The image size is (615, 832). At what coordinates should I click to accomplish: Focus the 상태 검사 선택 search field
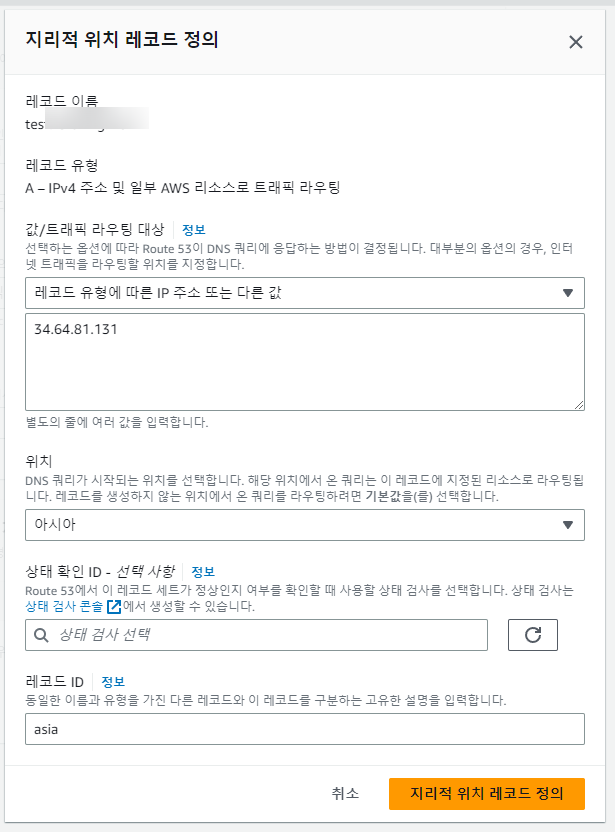[265, 635]
